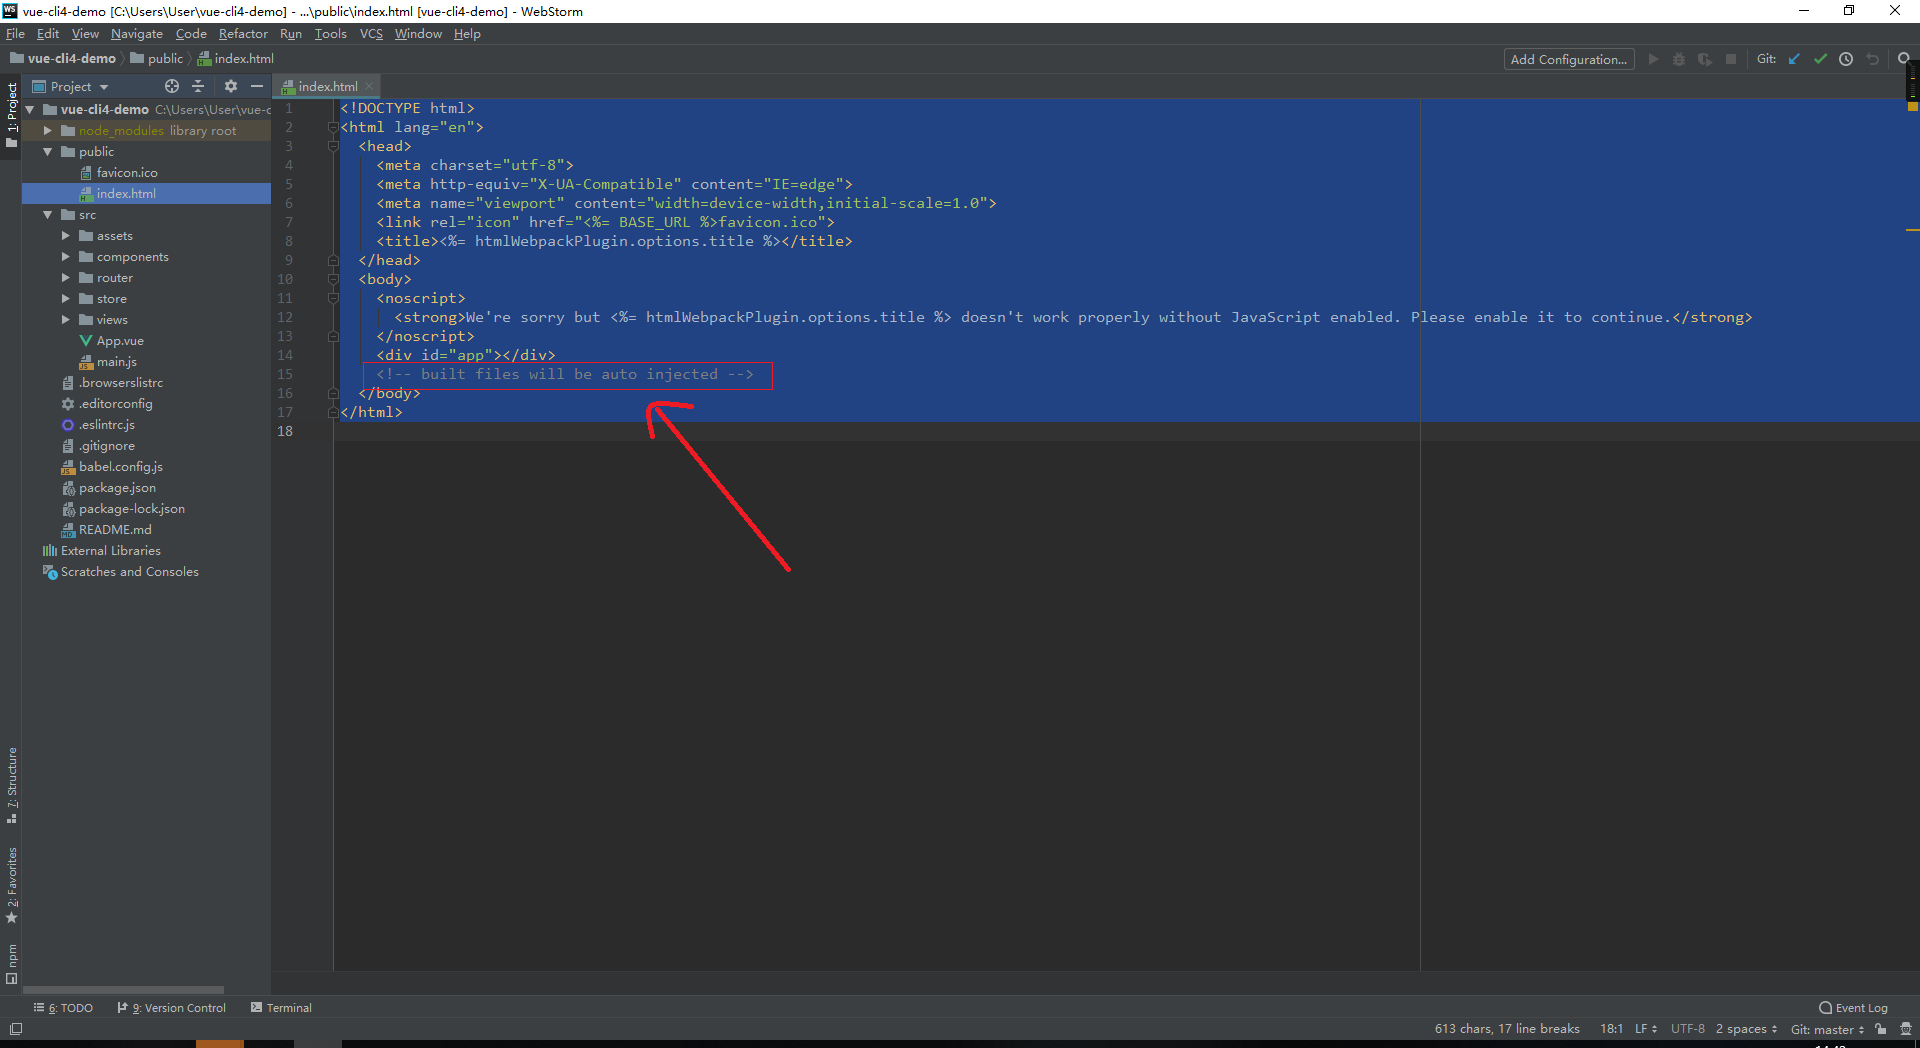Image resolution: width=1920 pixels, height=1048 pixels.
Task: Expand the assets folder
Action: click(66, 235)
